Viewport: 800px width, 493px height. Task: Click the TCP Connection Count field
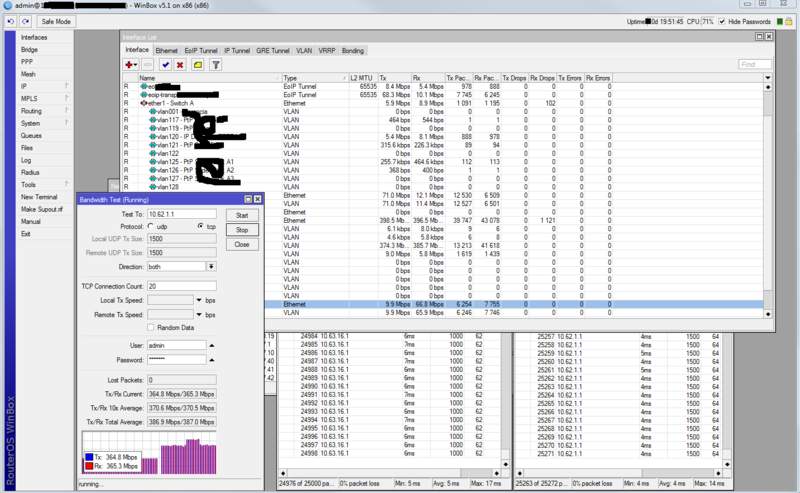182,286
